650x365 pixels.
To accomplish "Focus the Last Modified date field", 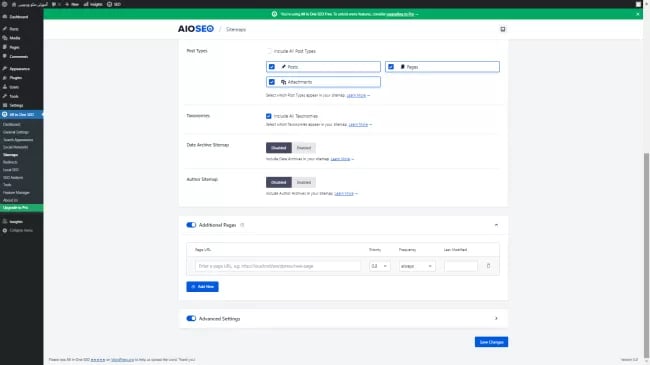I will [461, 266].
